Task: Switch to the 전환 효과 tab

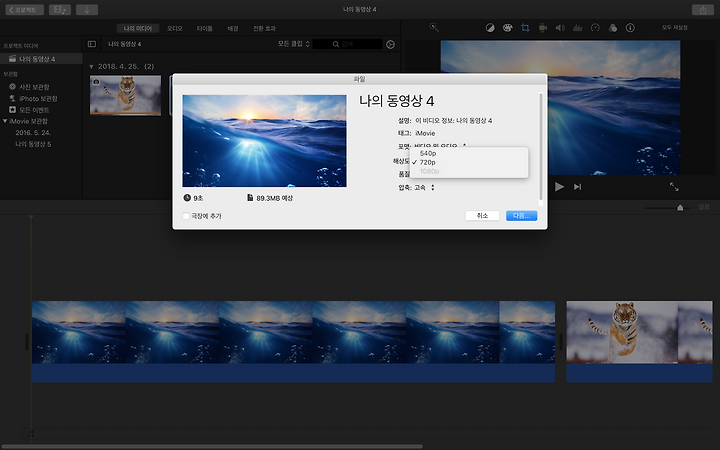Action: [264, 28]
